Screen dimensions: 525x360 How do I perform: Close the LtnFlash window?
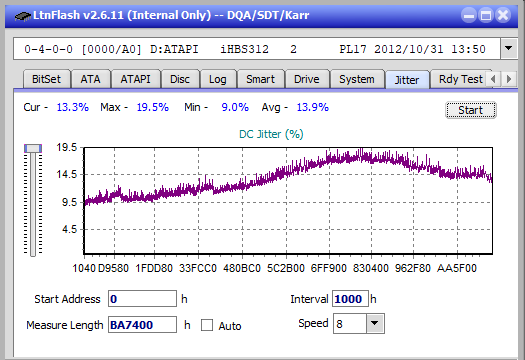point(503,15)
